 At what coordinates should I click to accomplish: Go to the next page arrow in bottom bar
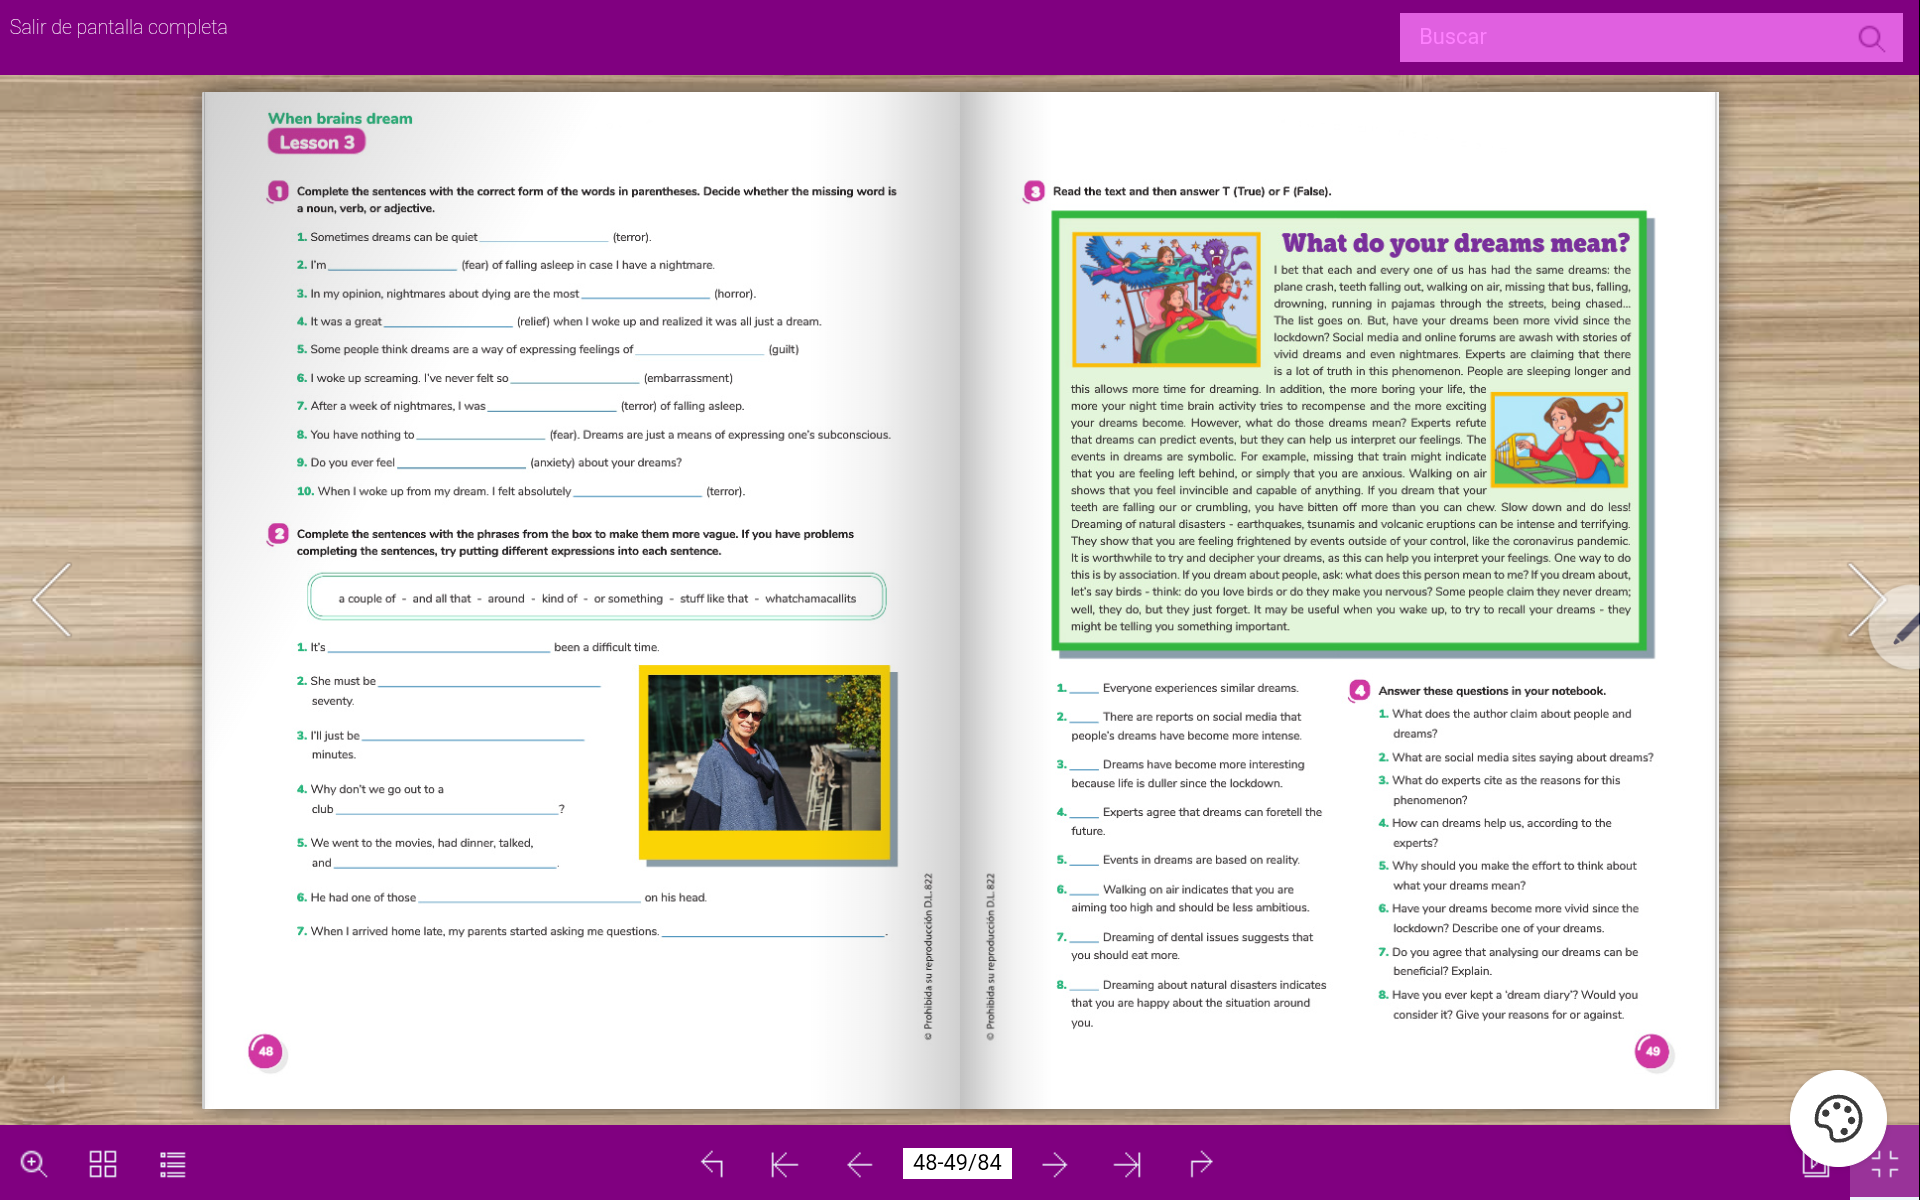tap(1054, 1163)
